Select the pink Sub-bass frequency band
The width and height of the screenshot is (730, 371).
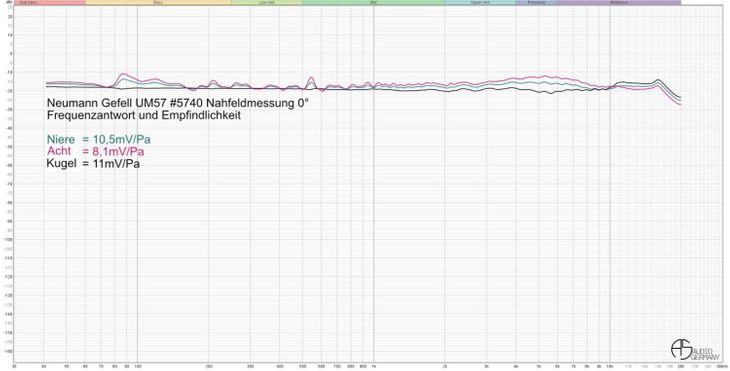tap(50, 2)
